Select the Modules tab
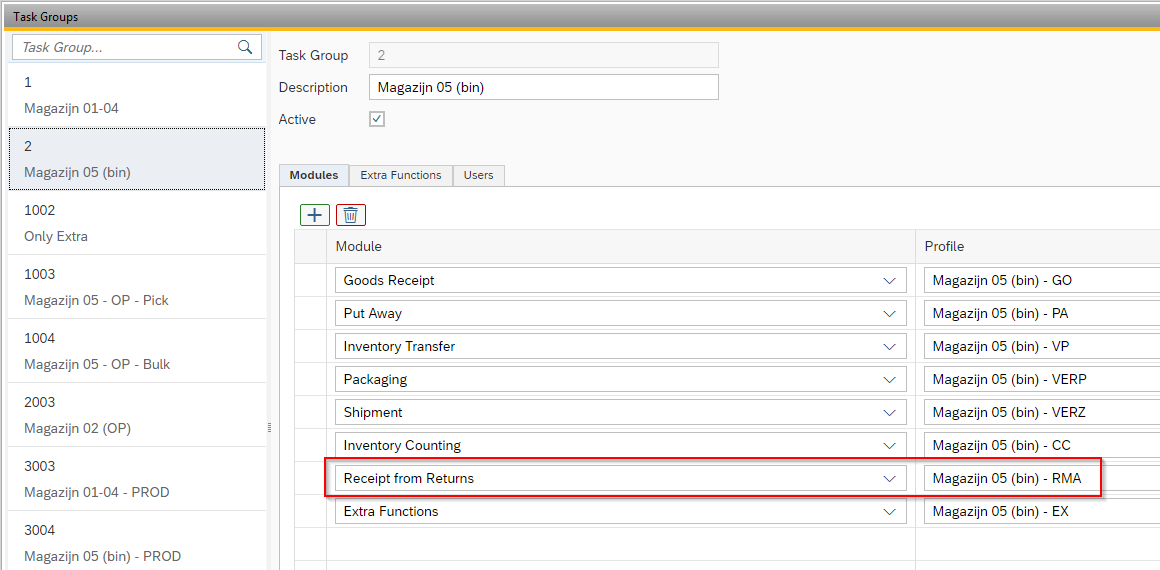The width and height of the screenshot is (1160, 570). point(314,175)
